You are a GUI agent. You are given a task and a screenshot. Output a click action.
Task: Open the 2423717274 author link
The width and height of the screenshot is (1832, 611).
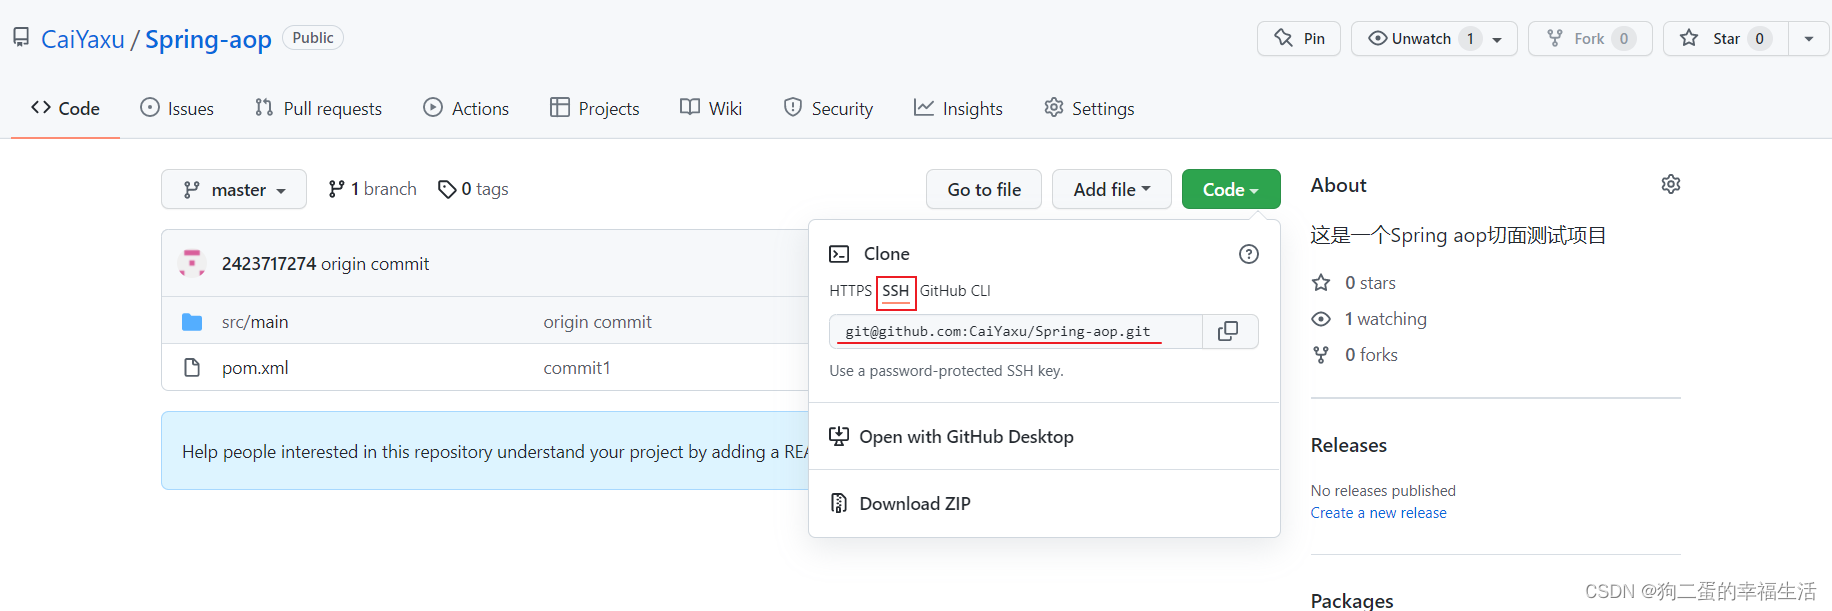point(269,264)
